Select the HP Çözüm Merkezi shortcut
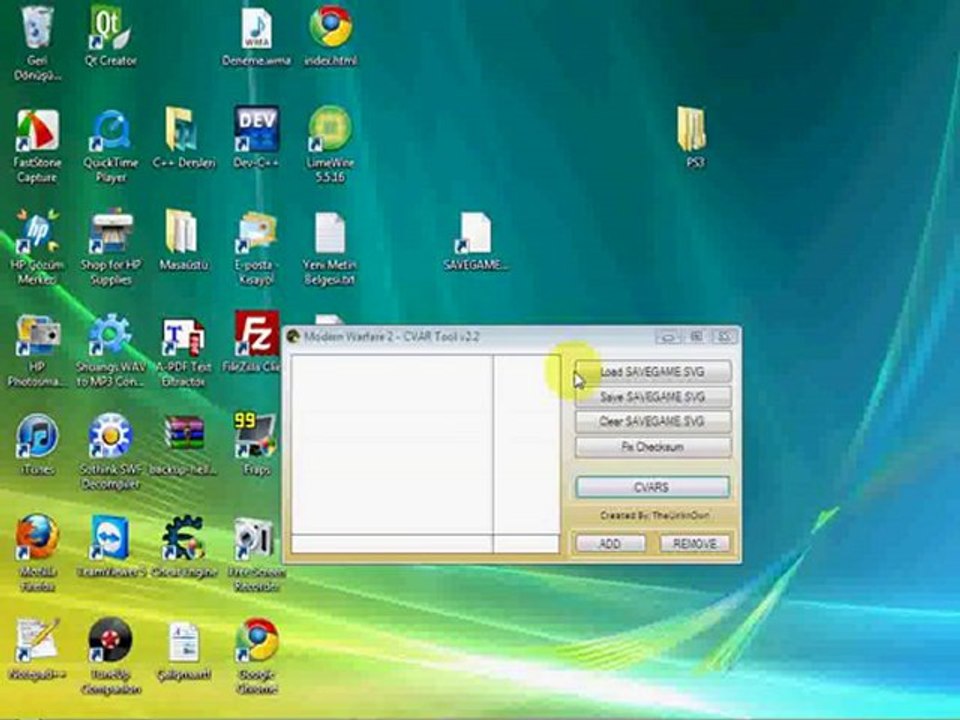 37,247
